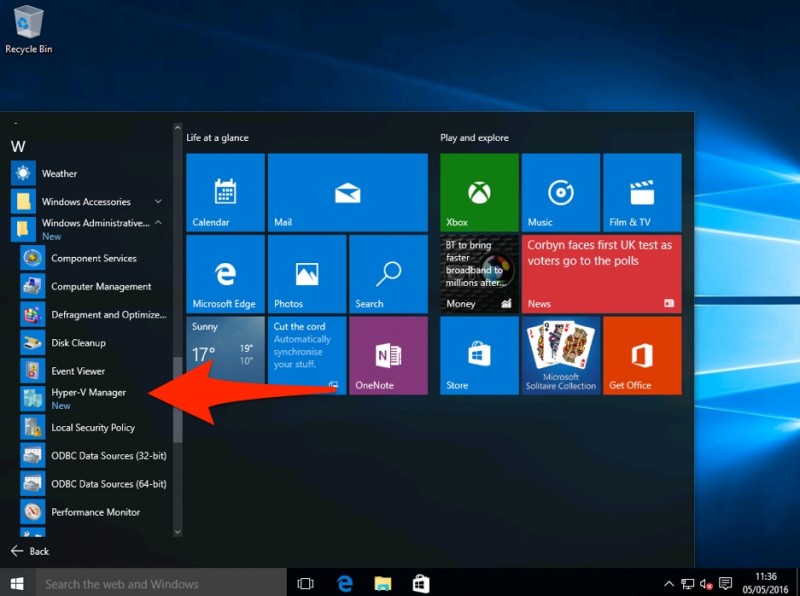This screenshot has height=596, width=800.
Task: Click the Weather app icon in the list
Action: pos(23,173)
